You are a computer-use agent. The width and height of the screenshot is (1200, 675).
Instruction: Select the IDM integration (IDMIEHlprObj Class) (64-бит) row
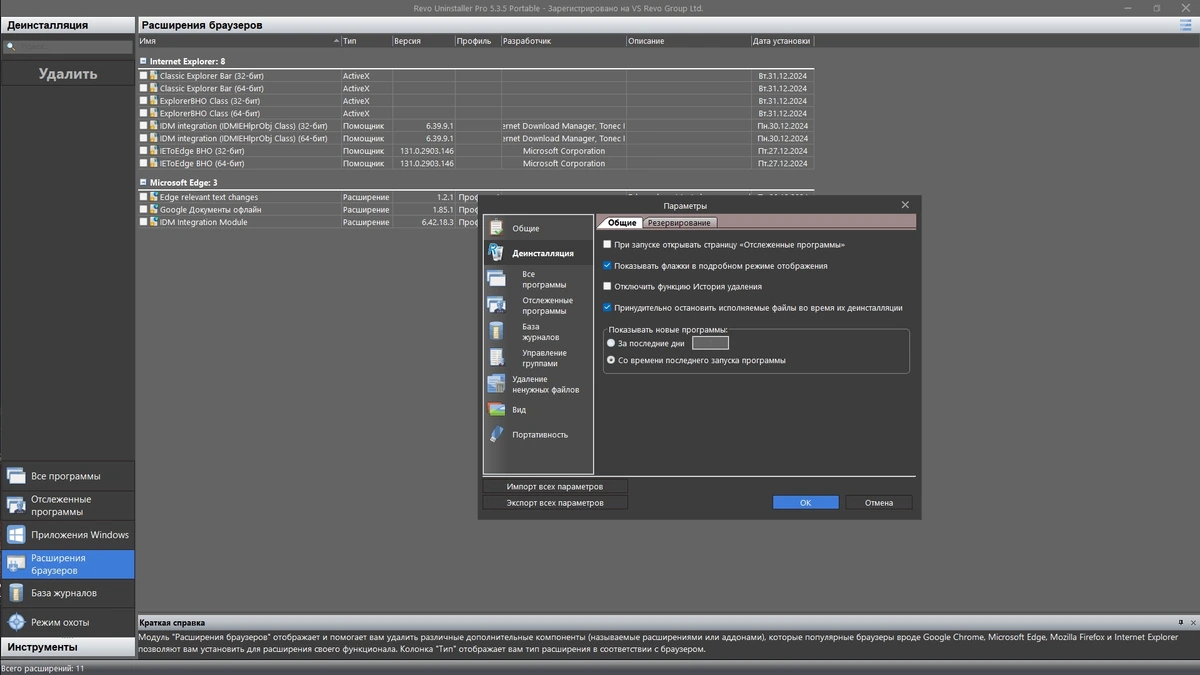point(476,138)
